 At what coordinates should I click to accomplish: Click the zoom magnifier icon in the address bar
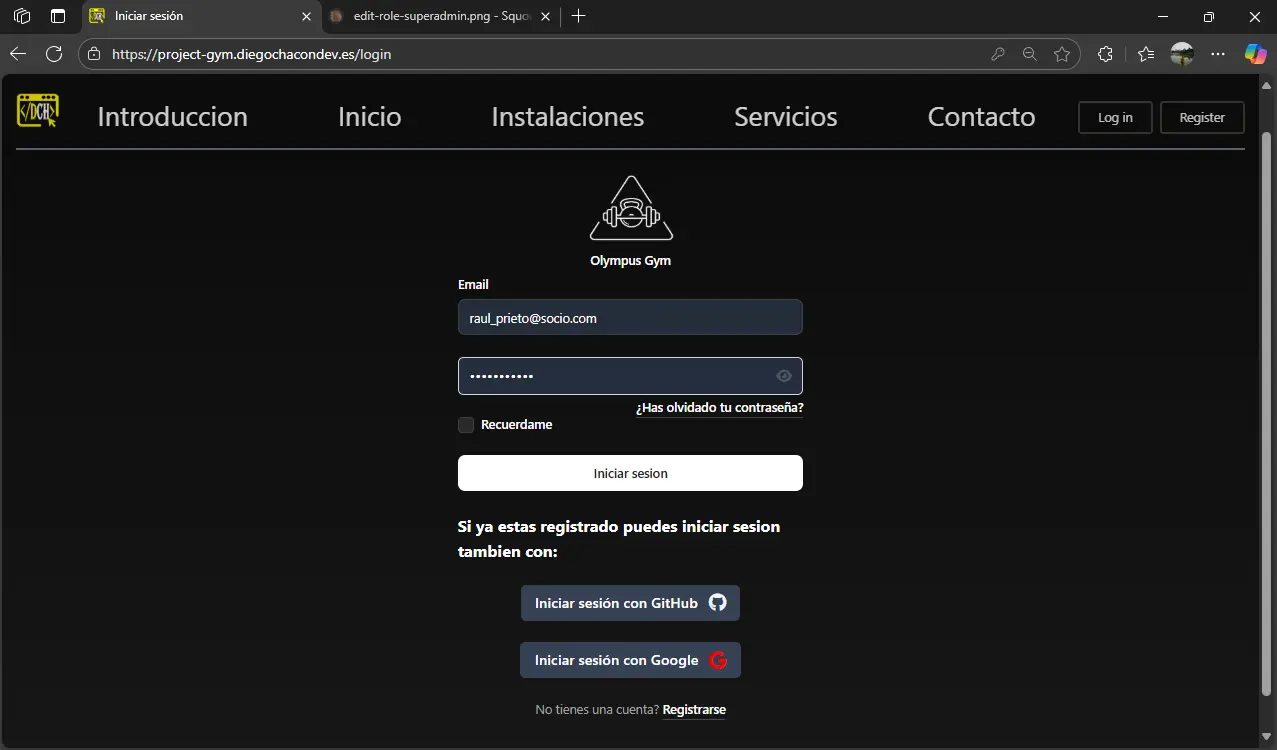(1030, 54)
